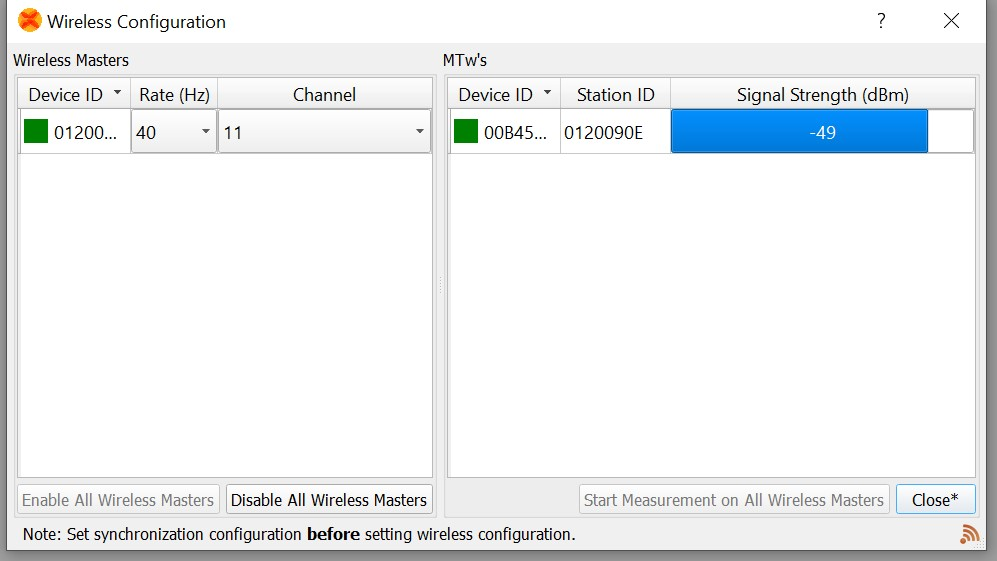997x561 pixels.
Task: Open the Rate (Hz) dropdown showing 40
Action: pyautogui.click(x=174, y=132)
